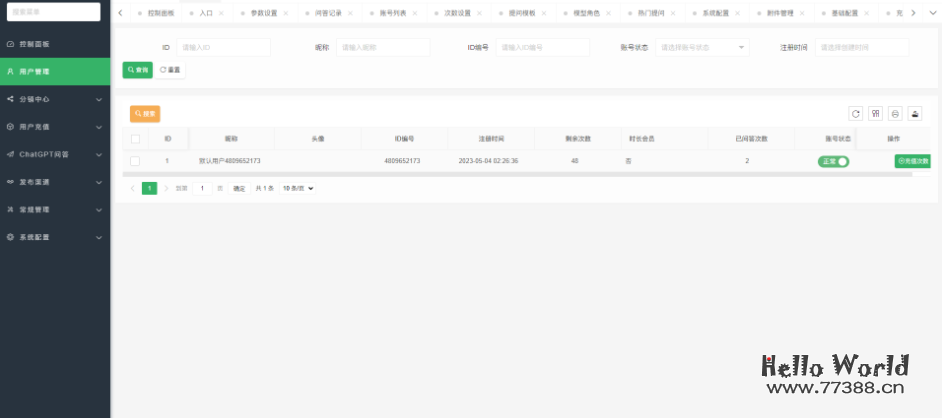942x418 pixels.
Task: Switch to the 次数设置 tab
Action: [457, 13]
